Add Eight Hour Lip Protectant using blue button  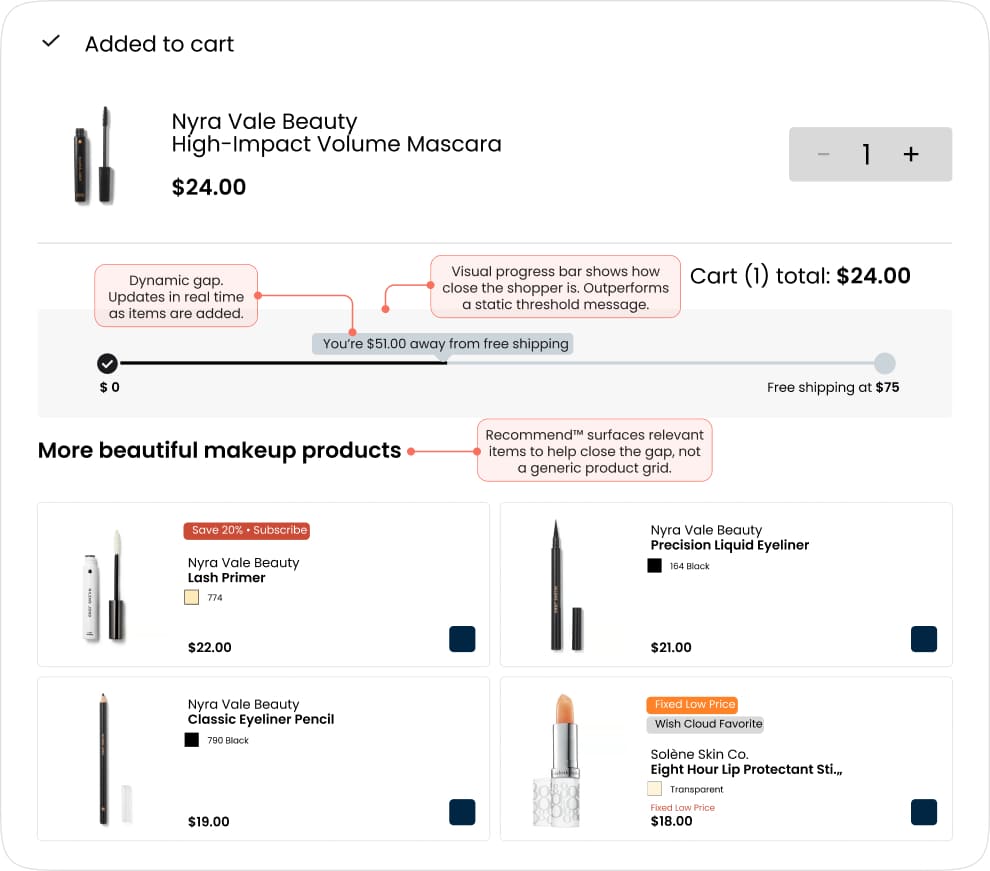pyautogui.click(x=924, y=812)
